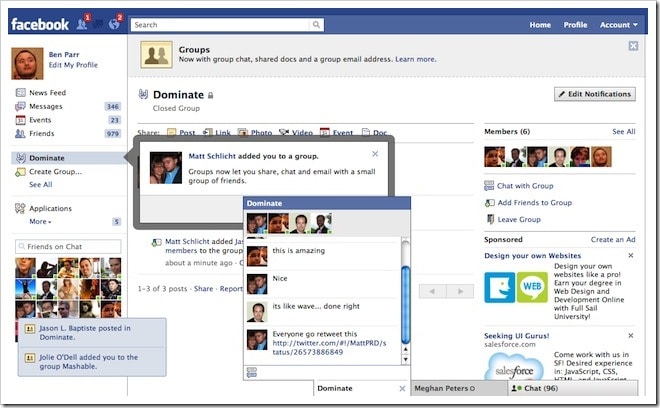Click chat scrollbar down arrow
The image size is (660, 408).
click(406, 359)
